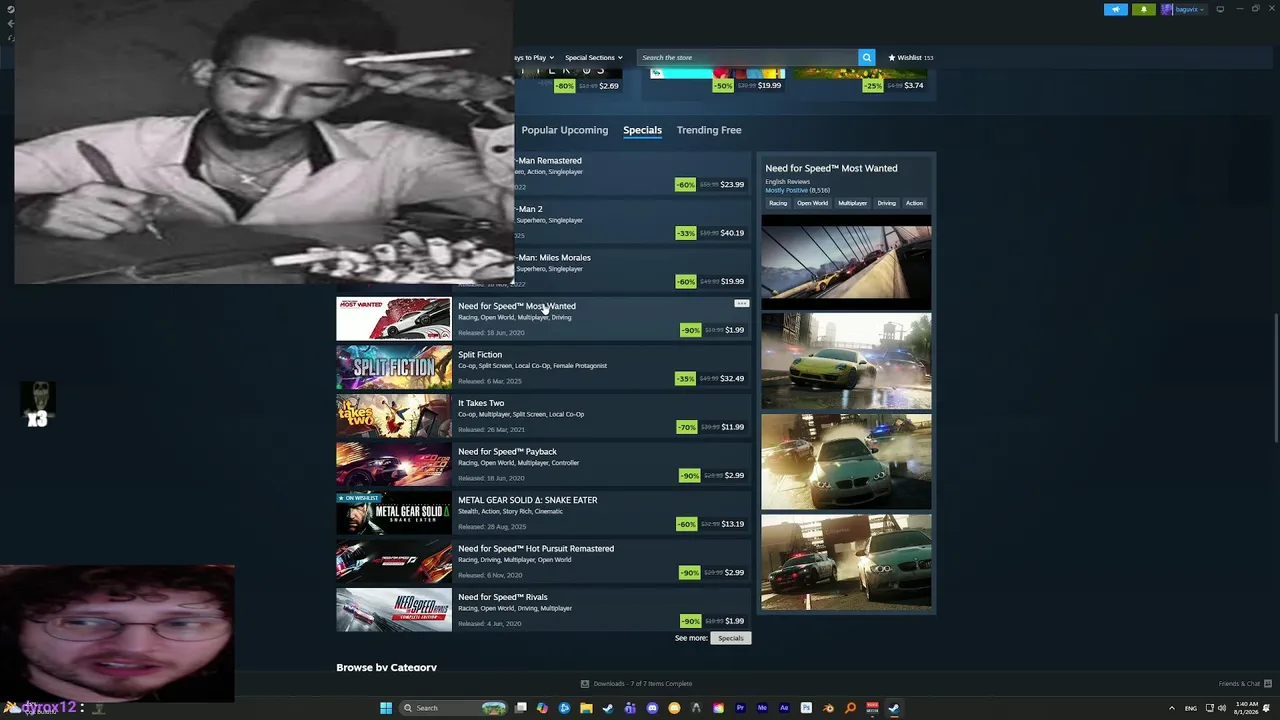
Task: Launch After Effects from the taskbar
Action: click(784, 708)
